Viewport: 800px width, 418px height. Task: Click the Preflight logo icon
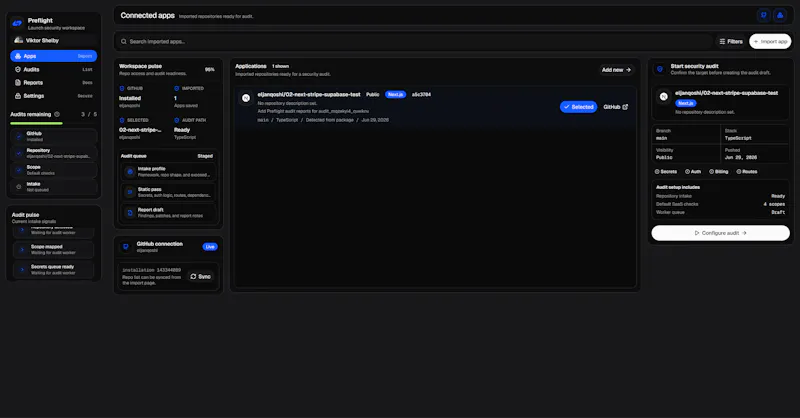(x=17, y=23)
